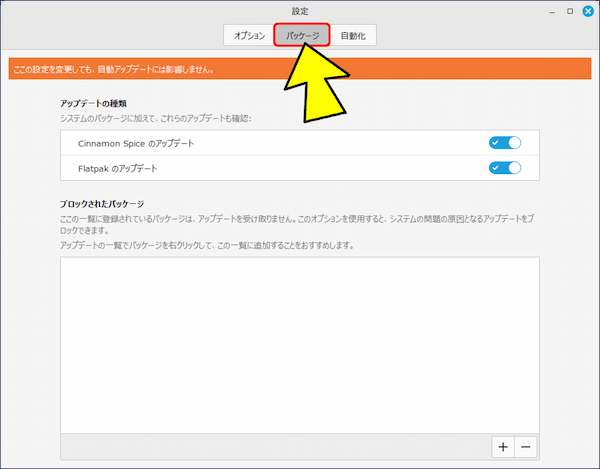Image resolution: width=600 pixels, height=469 pixels.
Task: Switch to the オプション tab
Action: click(x=249, y=36)
